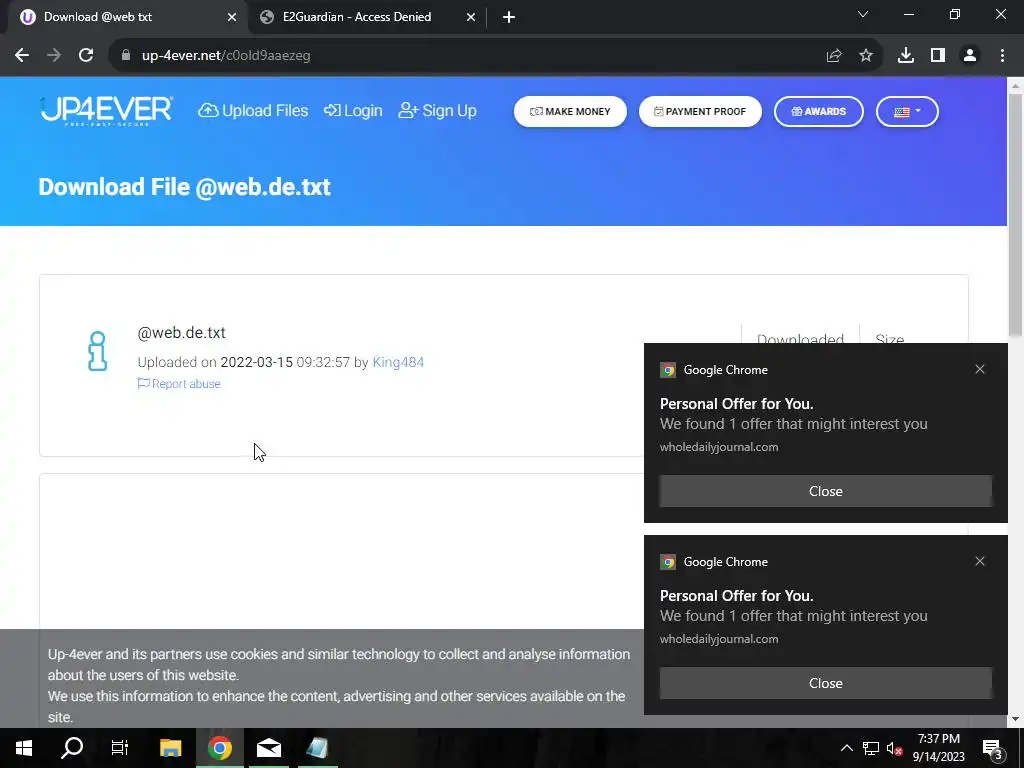Screen dimensions: 1024x768
Task: Open Chrome three-dot menu
Action: tap(1002, 56)
